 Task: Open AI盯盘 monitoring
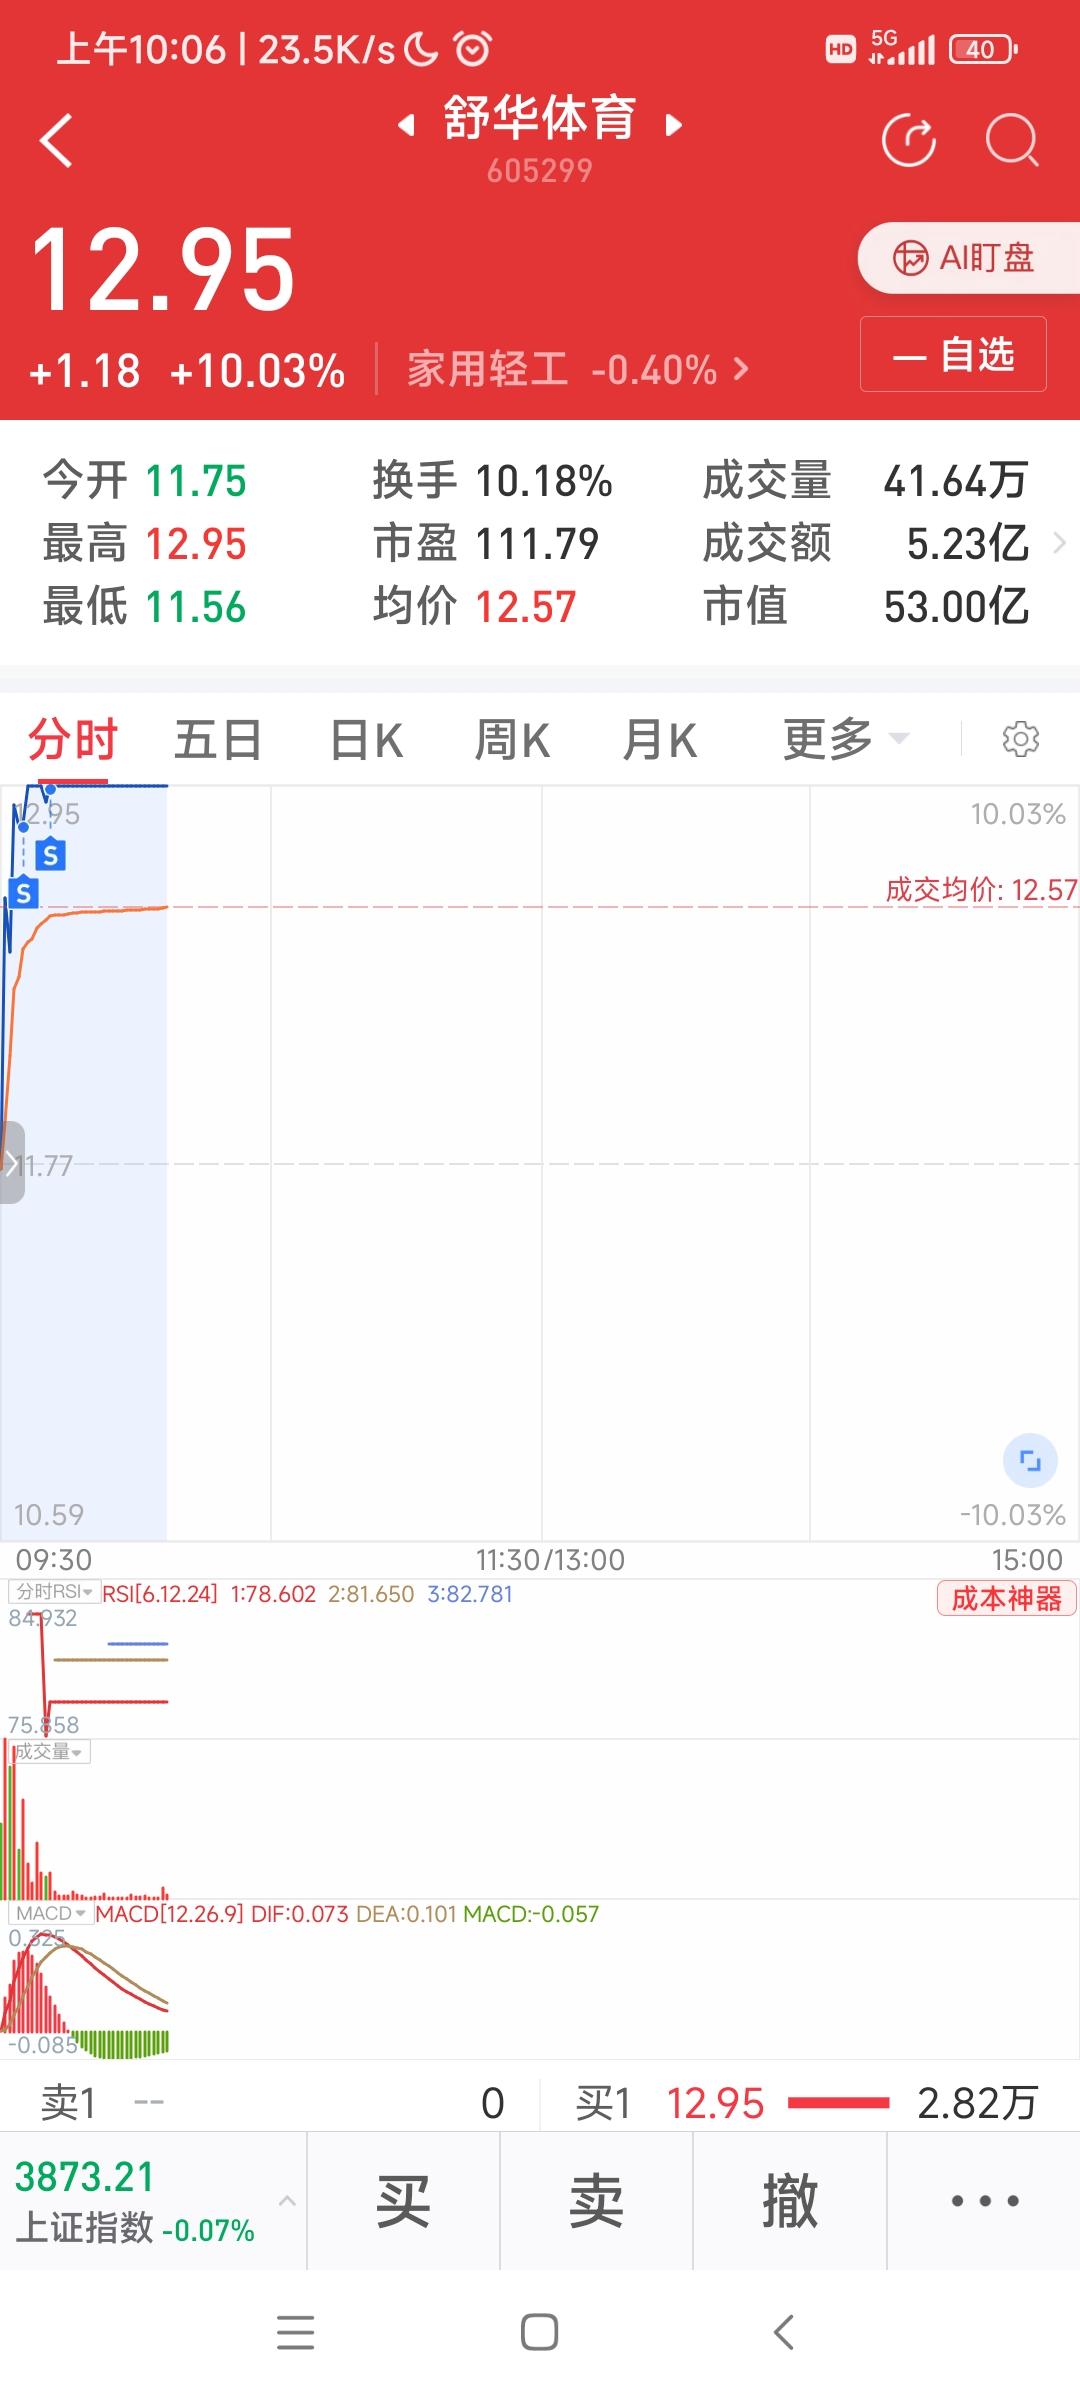[968, 258]
